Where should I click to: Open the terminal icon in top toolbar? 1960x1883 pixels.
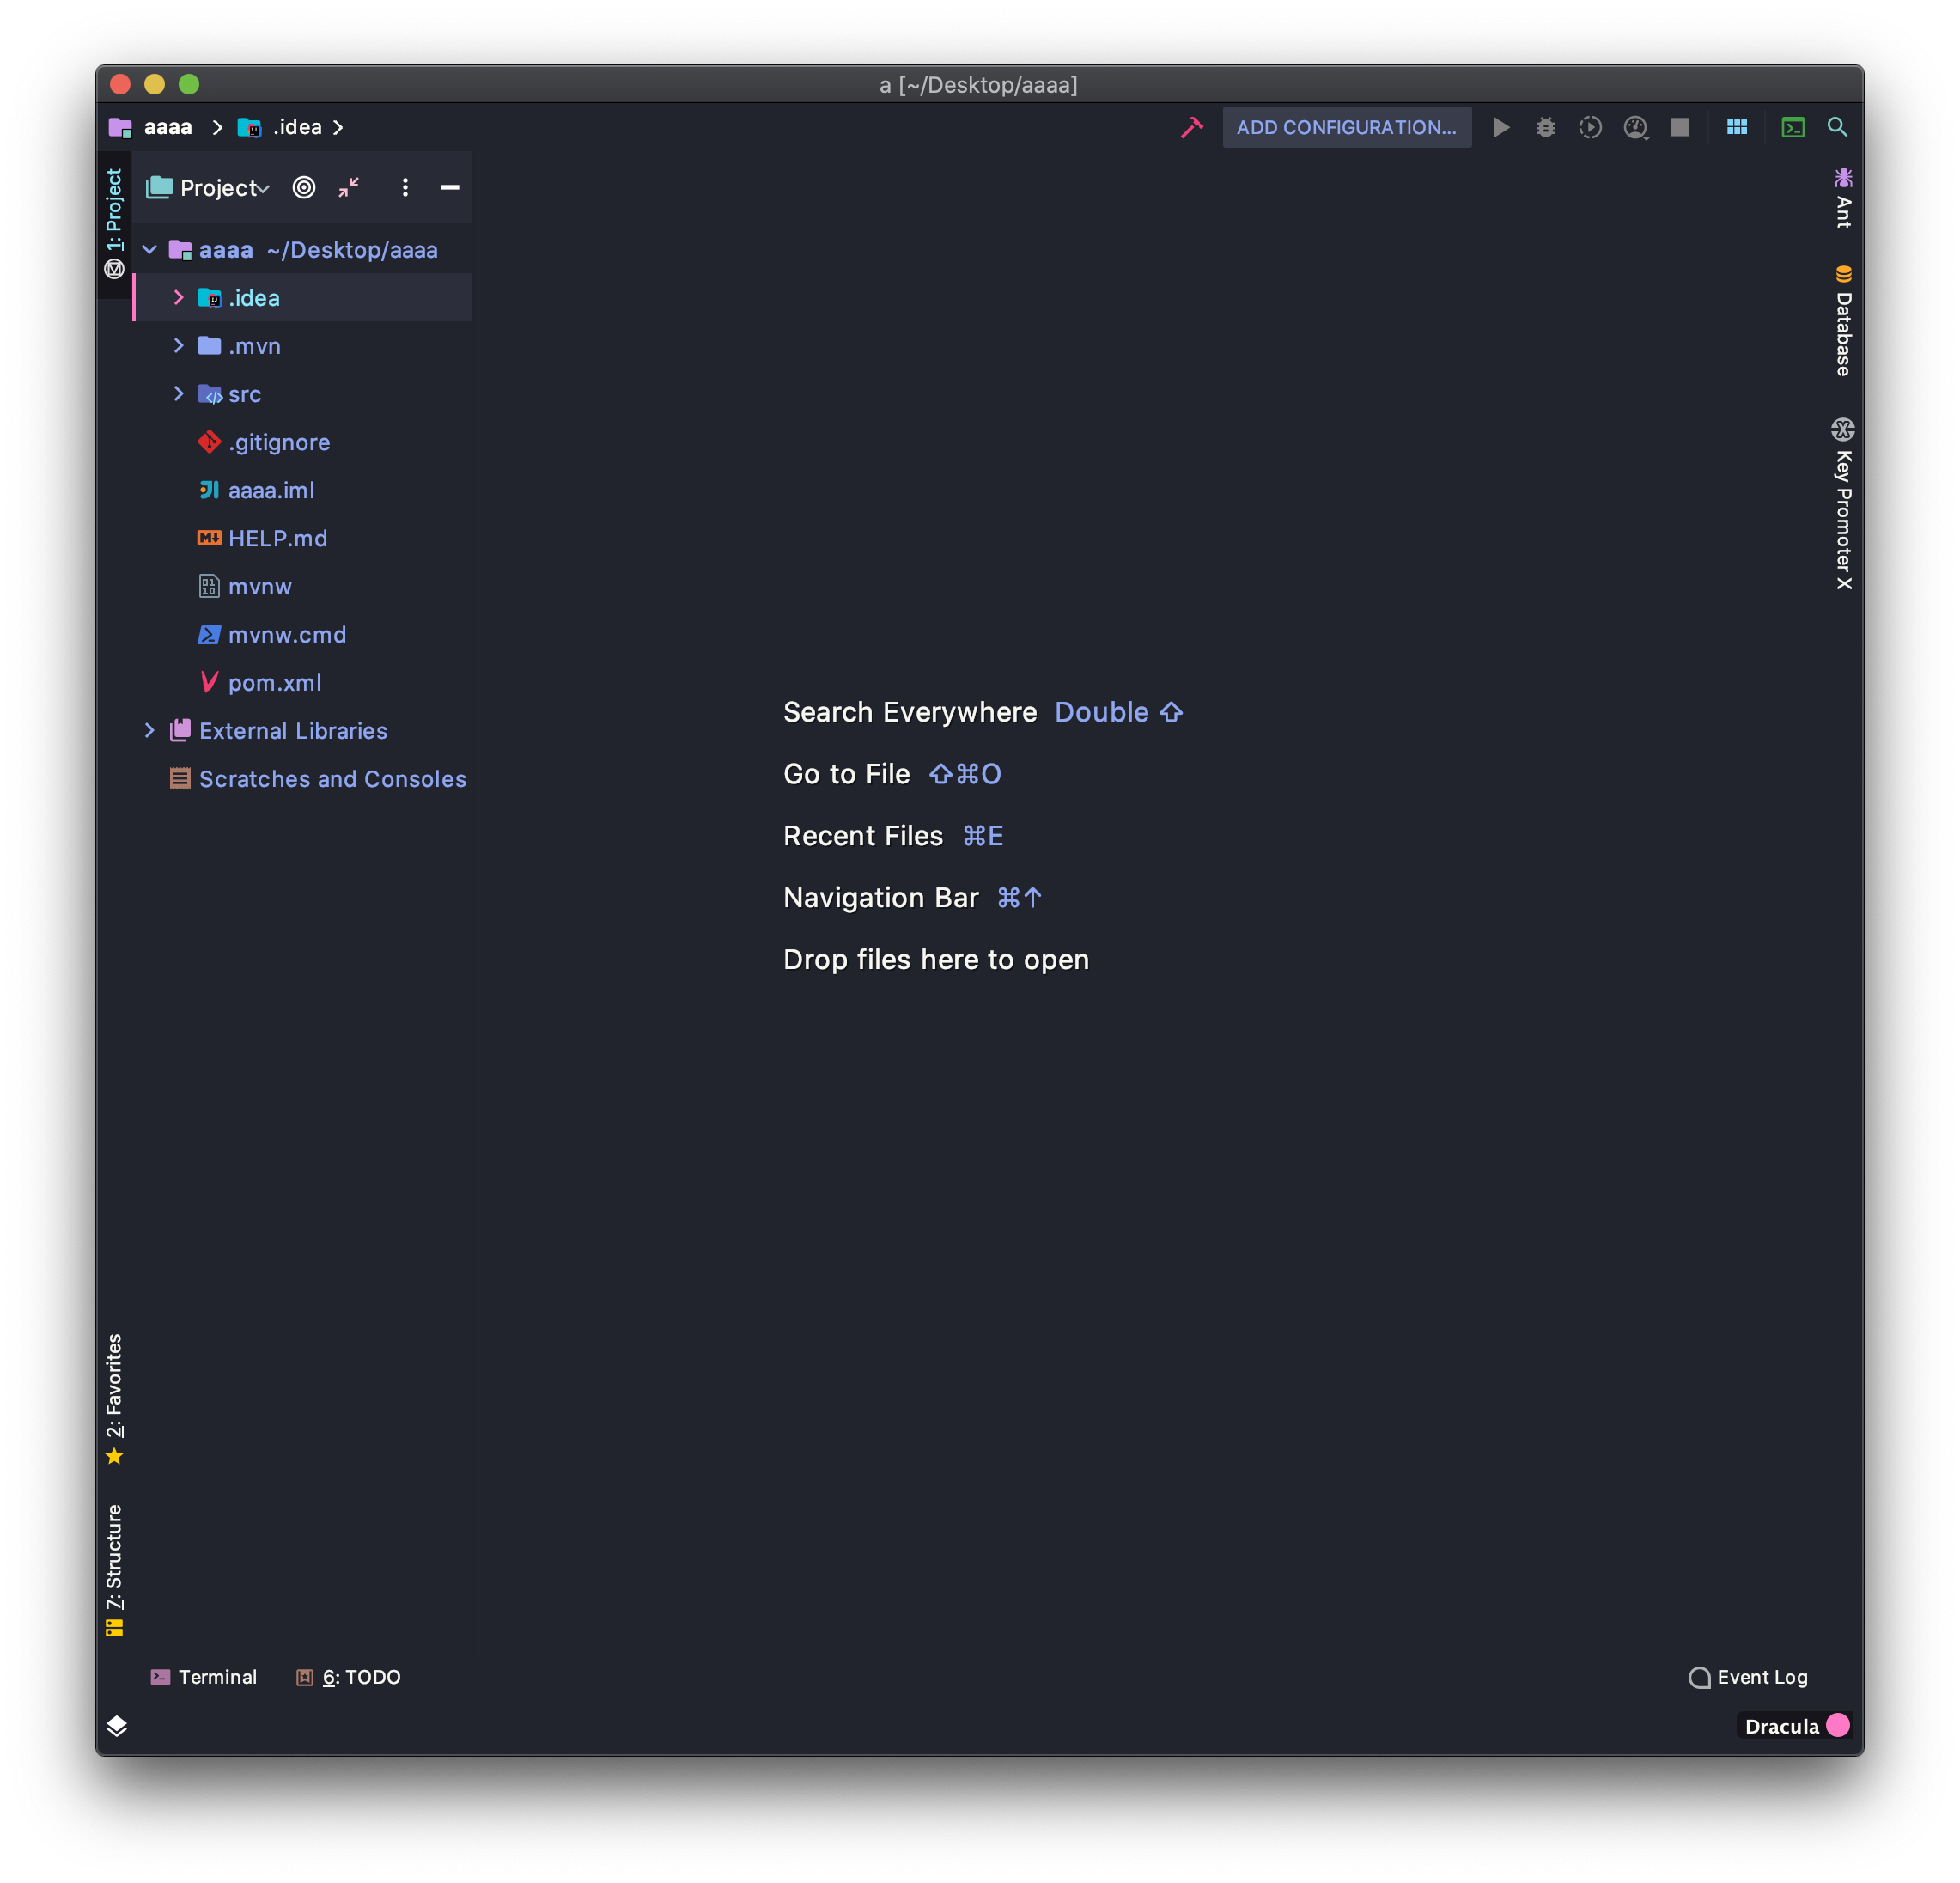click(x=1793, y=127)
